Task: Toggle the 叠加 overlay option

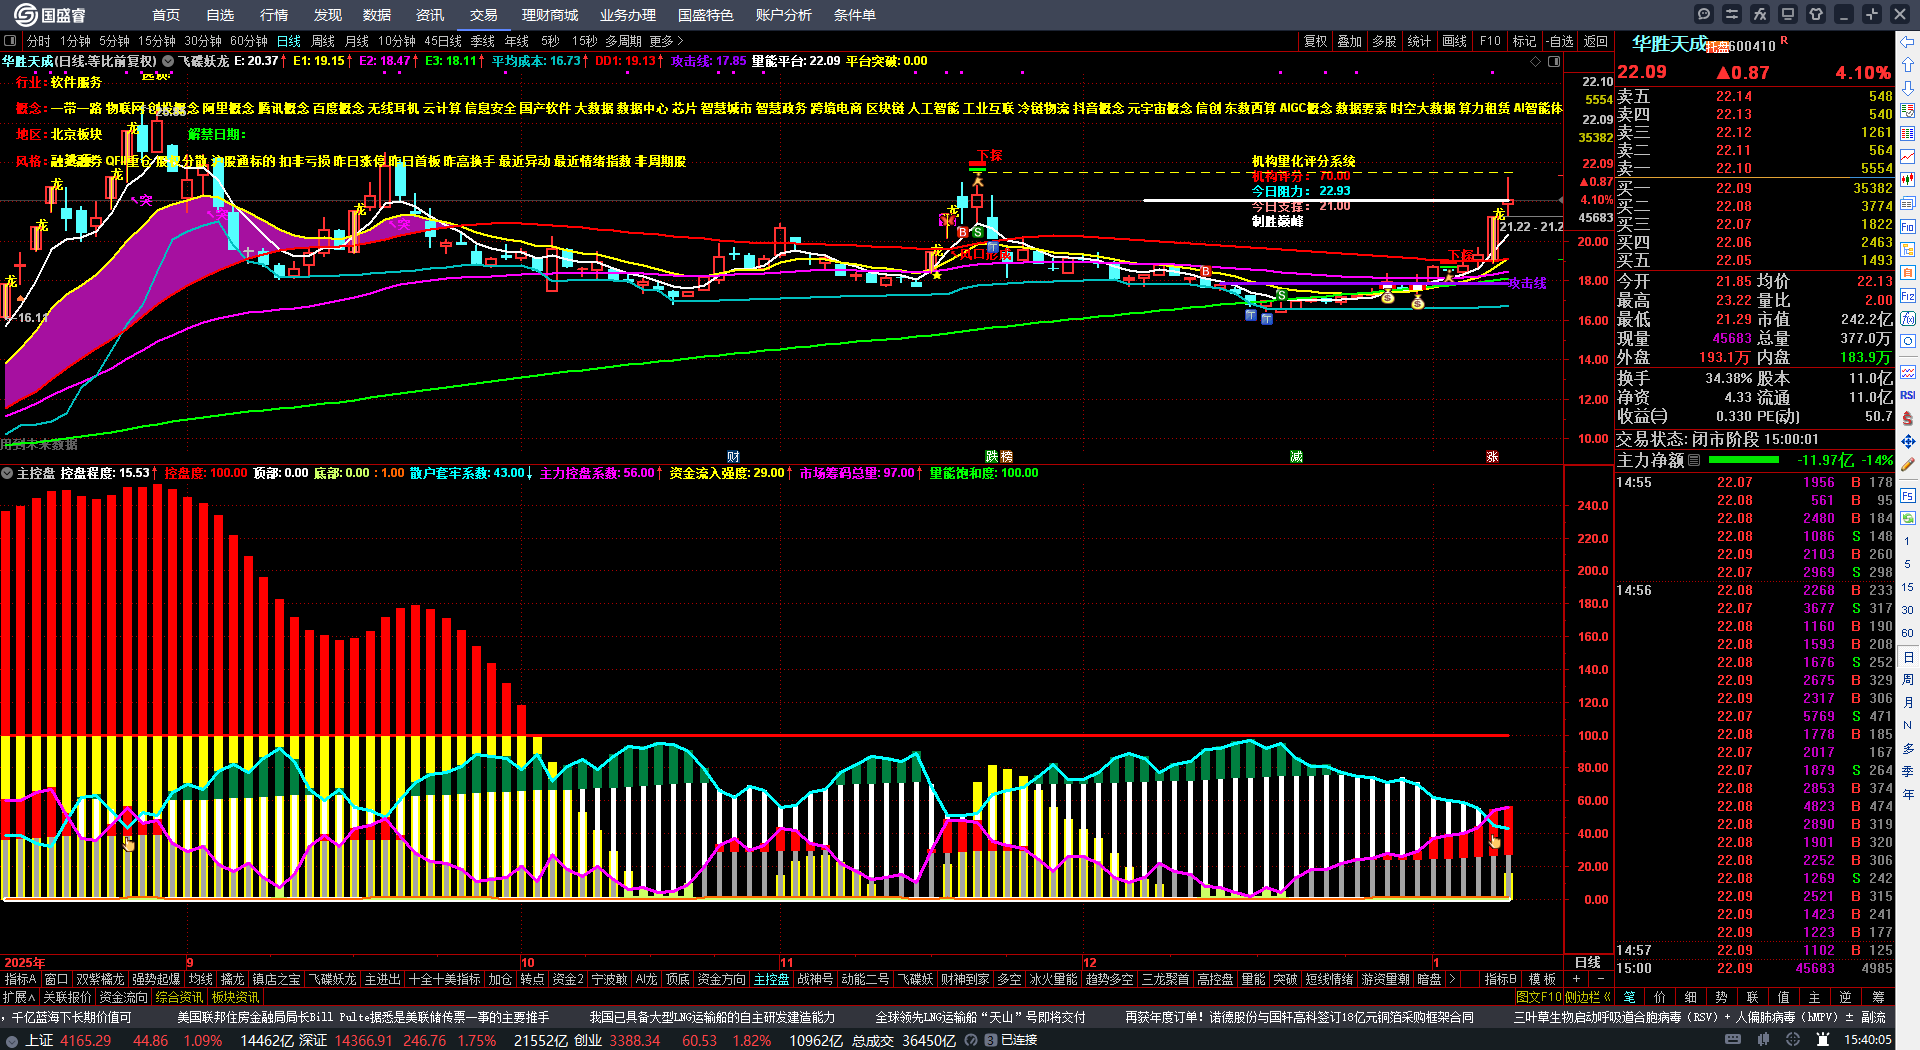Action: click(1350, 41)
